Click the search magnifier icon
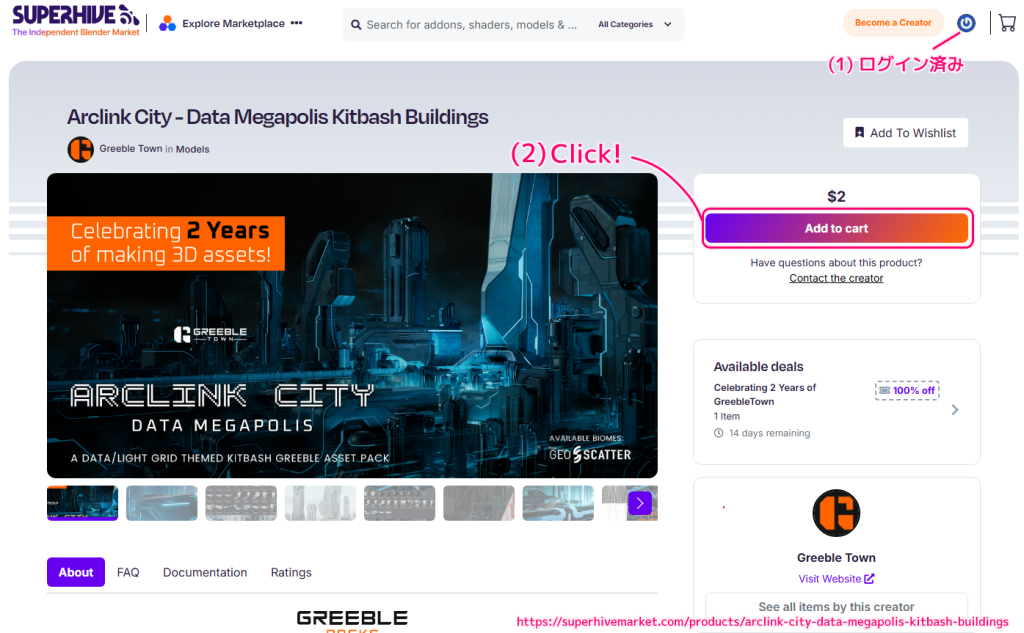 point(357,24)
